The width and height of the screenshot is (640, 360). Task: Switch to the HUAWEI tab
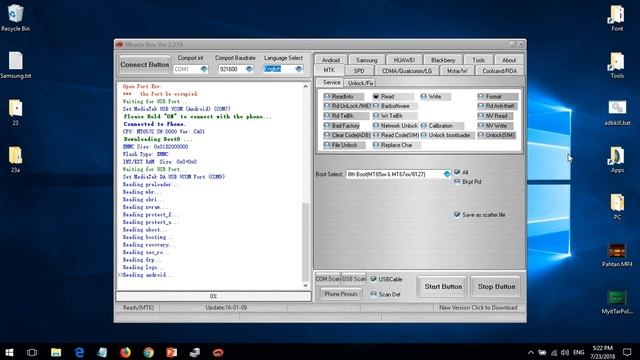(x=404, y=60)
